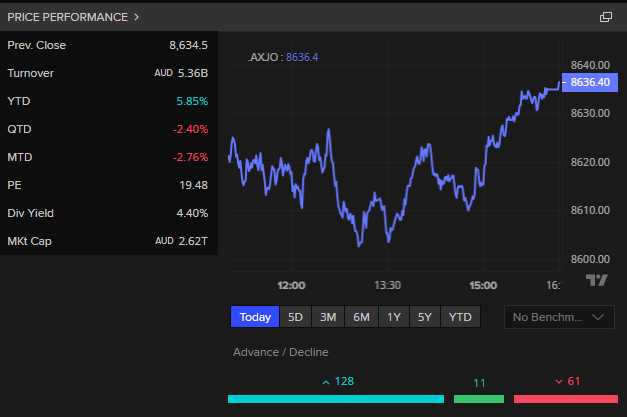The height and width of the screenshot is (417, 627).
Task: Switch chart to 5D range
Action: [x=295, y=317]
